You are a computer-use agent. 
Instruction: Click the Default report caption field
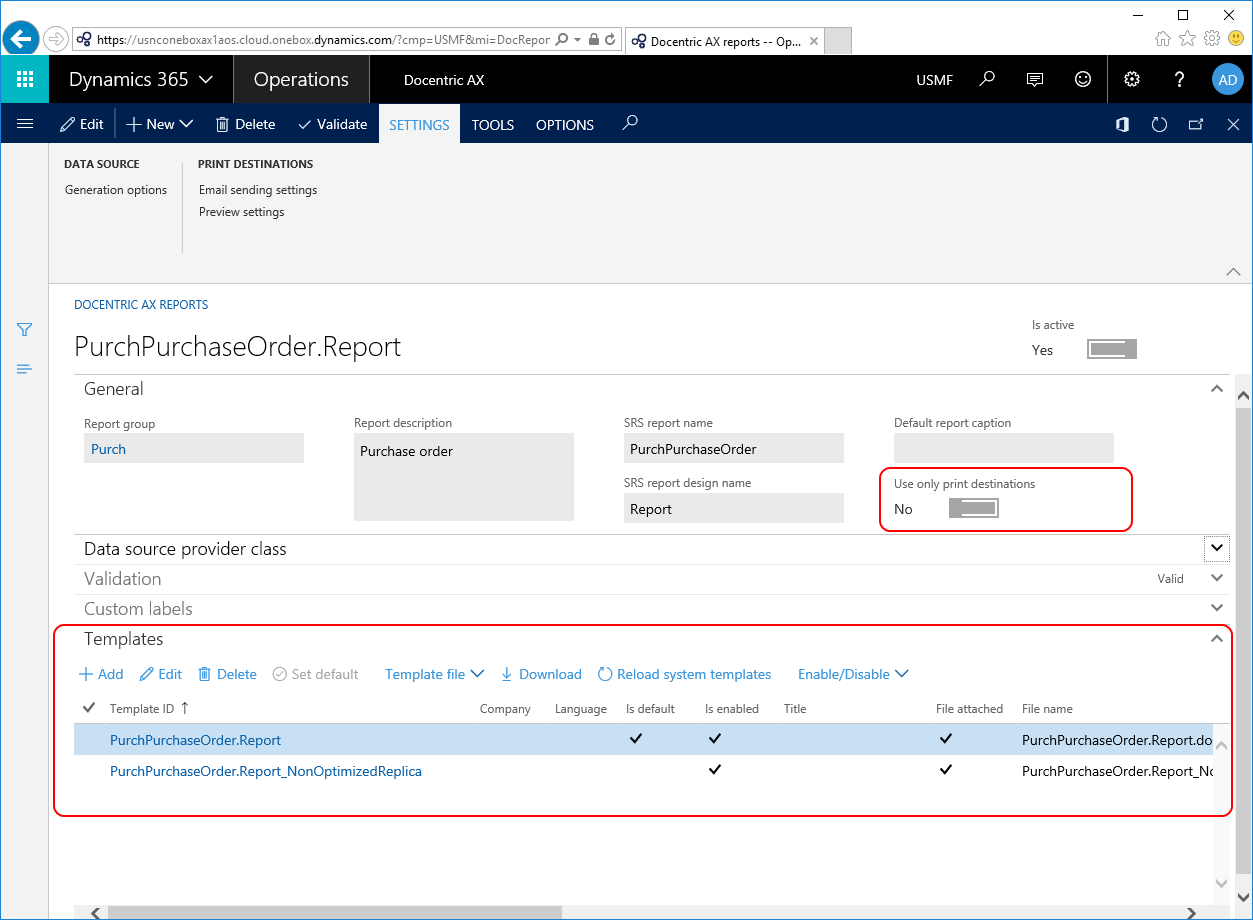click(x=1004, y=448)
